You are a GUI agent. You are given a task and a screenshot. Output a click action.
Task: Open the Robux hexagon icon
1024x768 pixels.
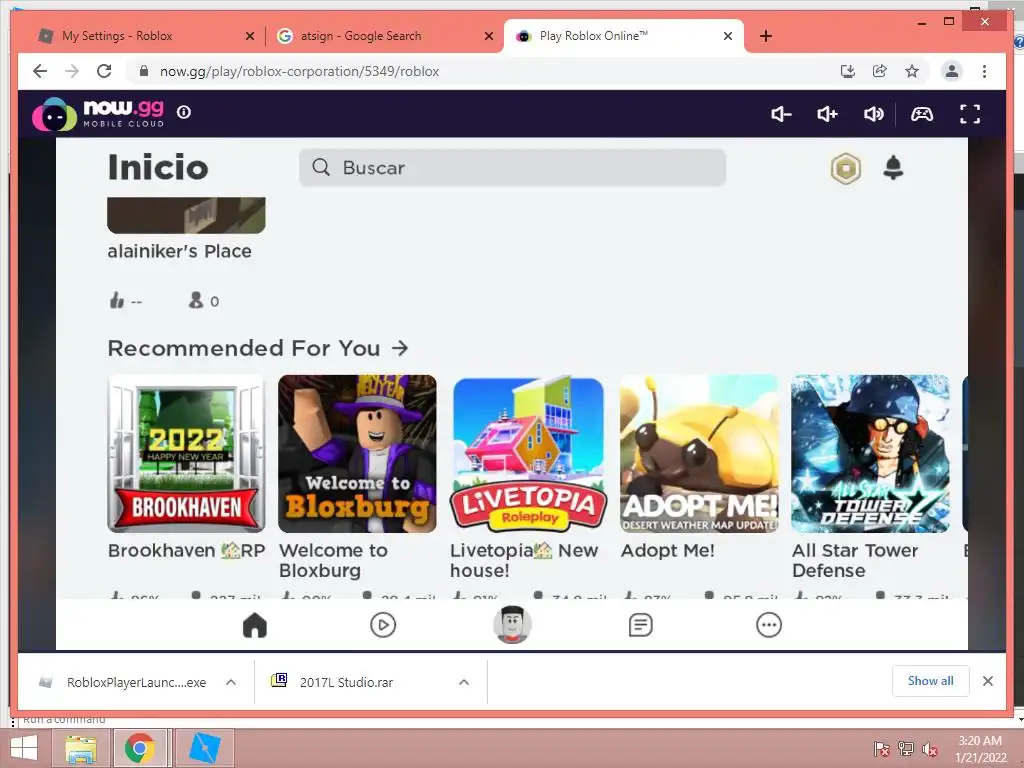[x=845, y=168]
